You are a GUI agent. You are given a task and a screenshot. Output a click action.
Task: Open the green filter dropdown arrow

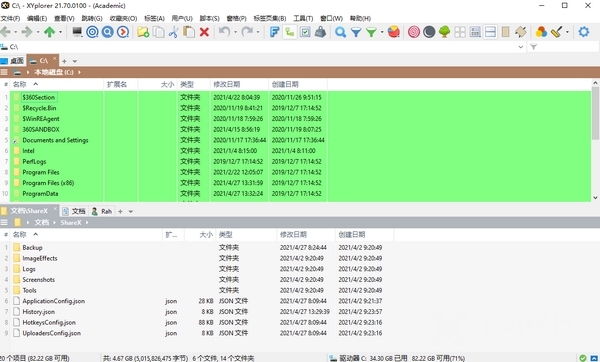[382, 32]
